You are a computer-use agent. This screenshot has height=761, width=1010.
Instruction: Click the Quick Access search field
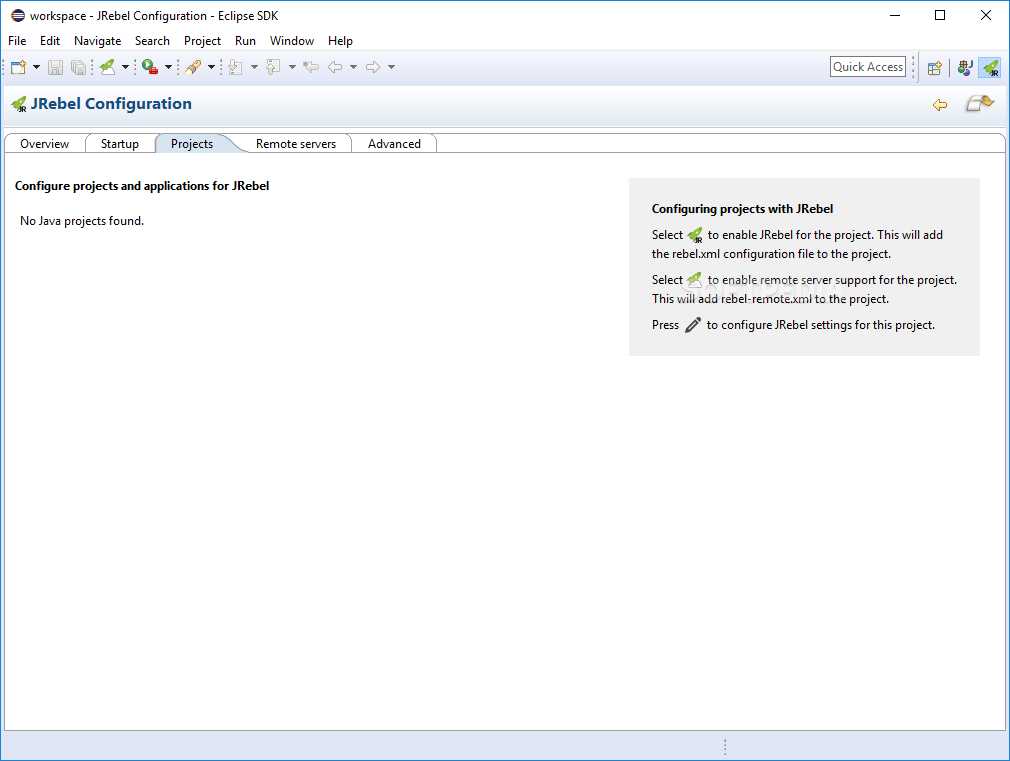(868, 66)
